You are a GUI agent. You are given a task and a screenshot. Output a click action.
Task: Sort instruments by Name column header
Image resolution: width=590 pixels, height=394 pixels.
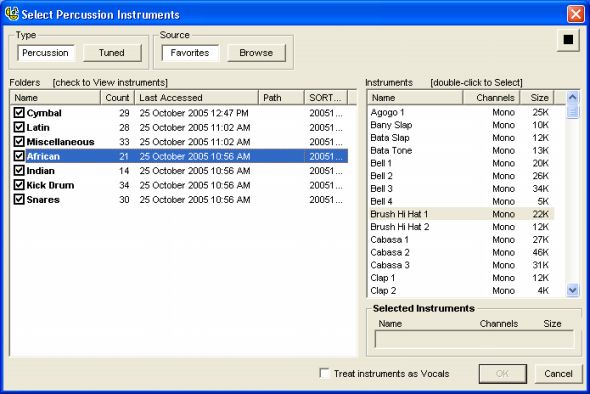(415, 97)
